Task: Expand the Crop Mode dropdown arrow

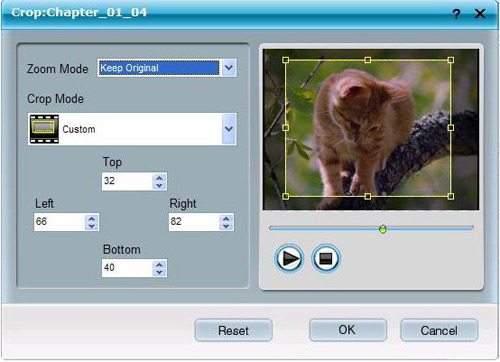Action: pyautogui.click(x=229, y=129)
